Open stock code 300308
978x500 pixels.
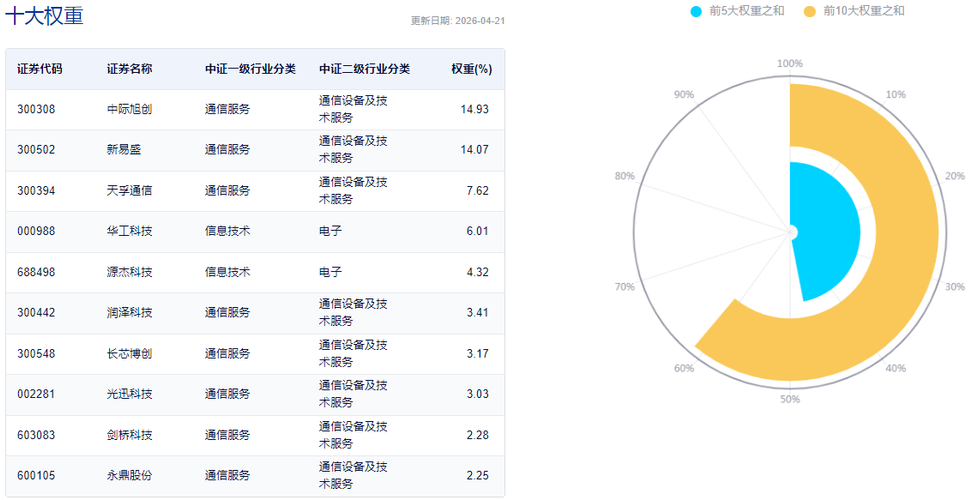[x=36, y=109]
